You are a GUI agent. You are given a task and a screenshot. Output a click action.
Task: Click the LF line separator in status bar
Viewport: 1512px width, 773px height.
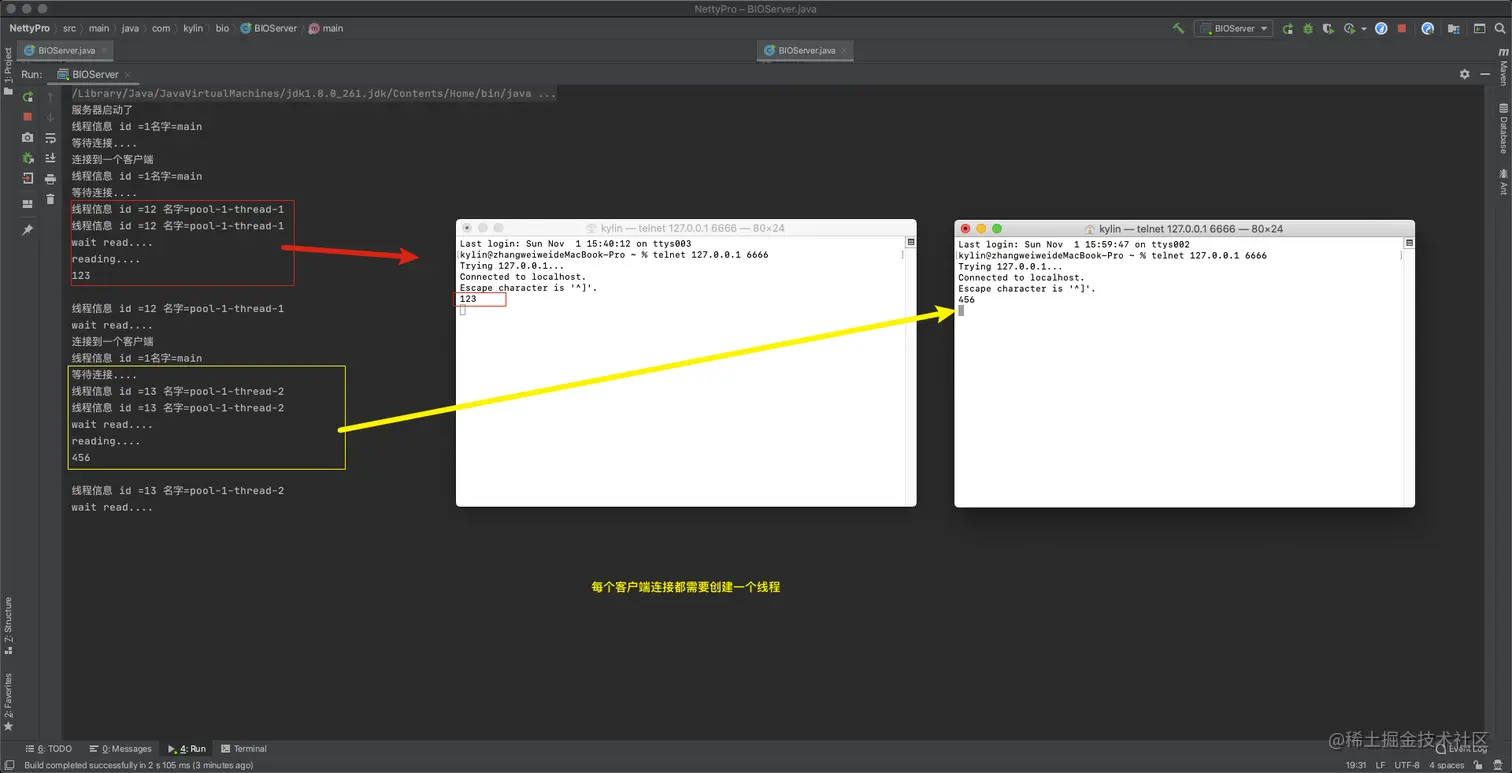[x=1378, y=765]
